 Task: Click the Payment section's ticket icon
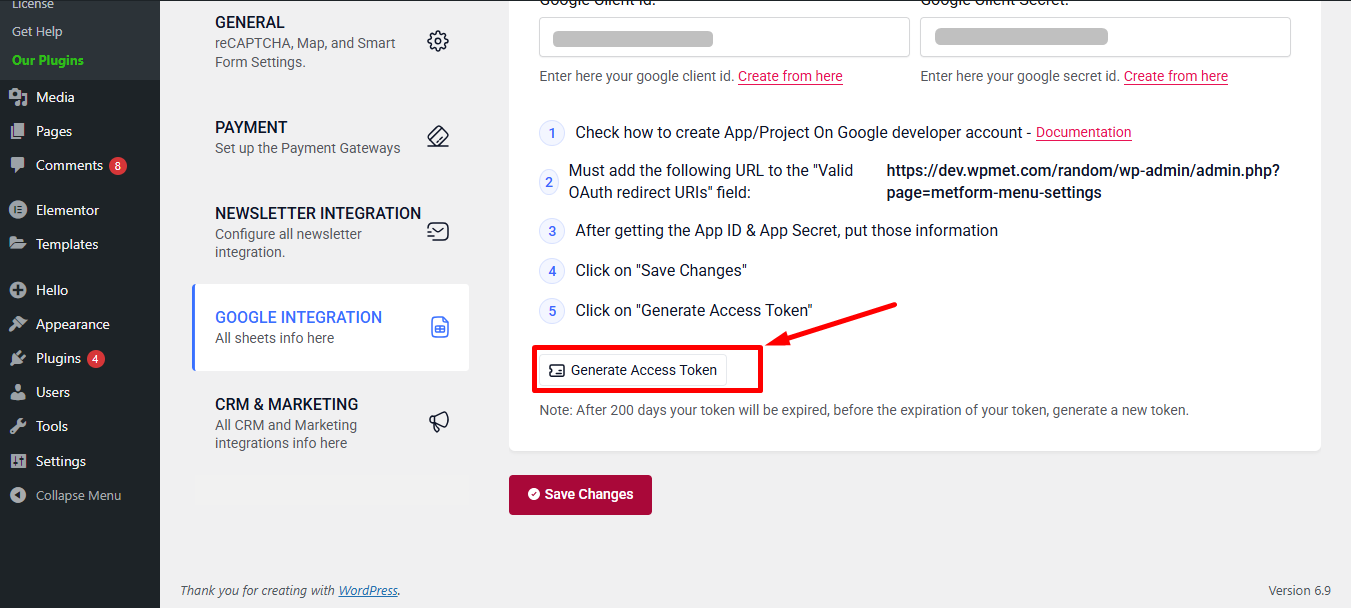click(437, 136)
